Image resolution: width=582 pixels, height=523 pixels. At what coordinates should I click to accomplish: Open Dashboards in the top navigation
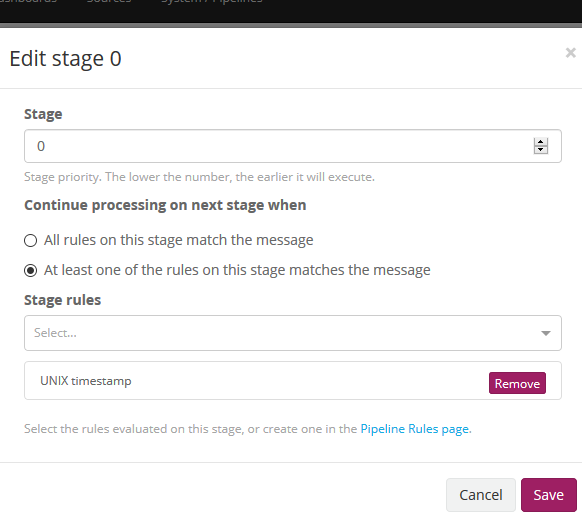coord(28,2)
